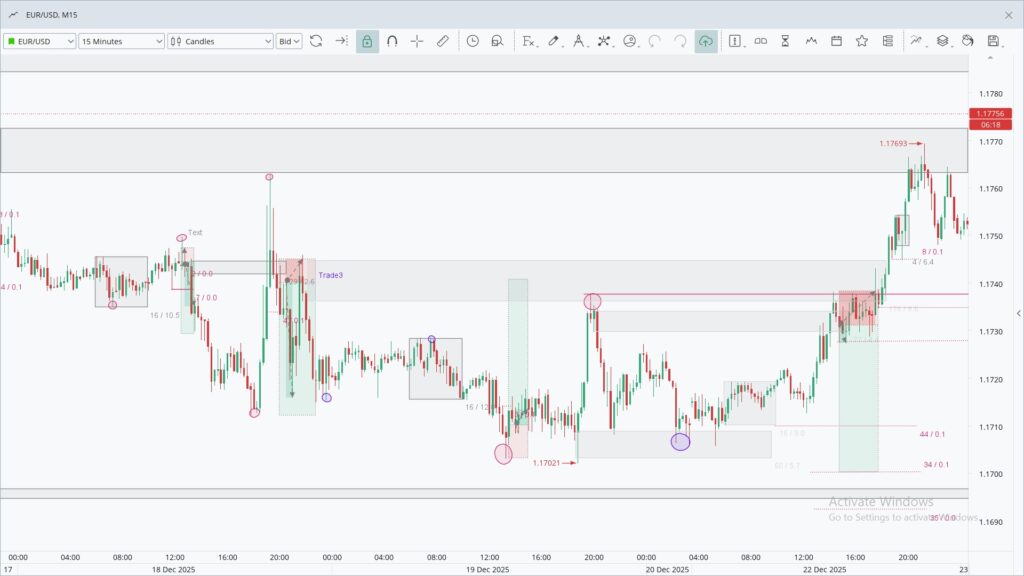This screenshot has height=576, width=1024.
Task: Click the refresh chart icon
Action: (316, 41)
